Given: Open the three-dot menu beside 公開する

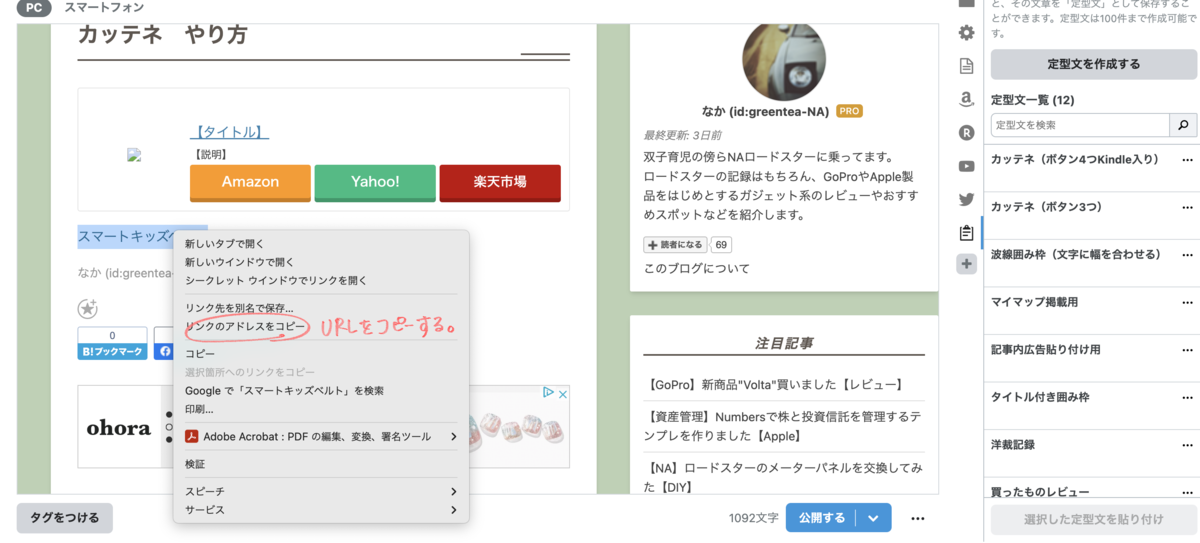Looking at the screenshot, I should (917, 518).
